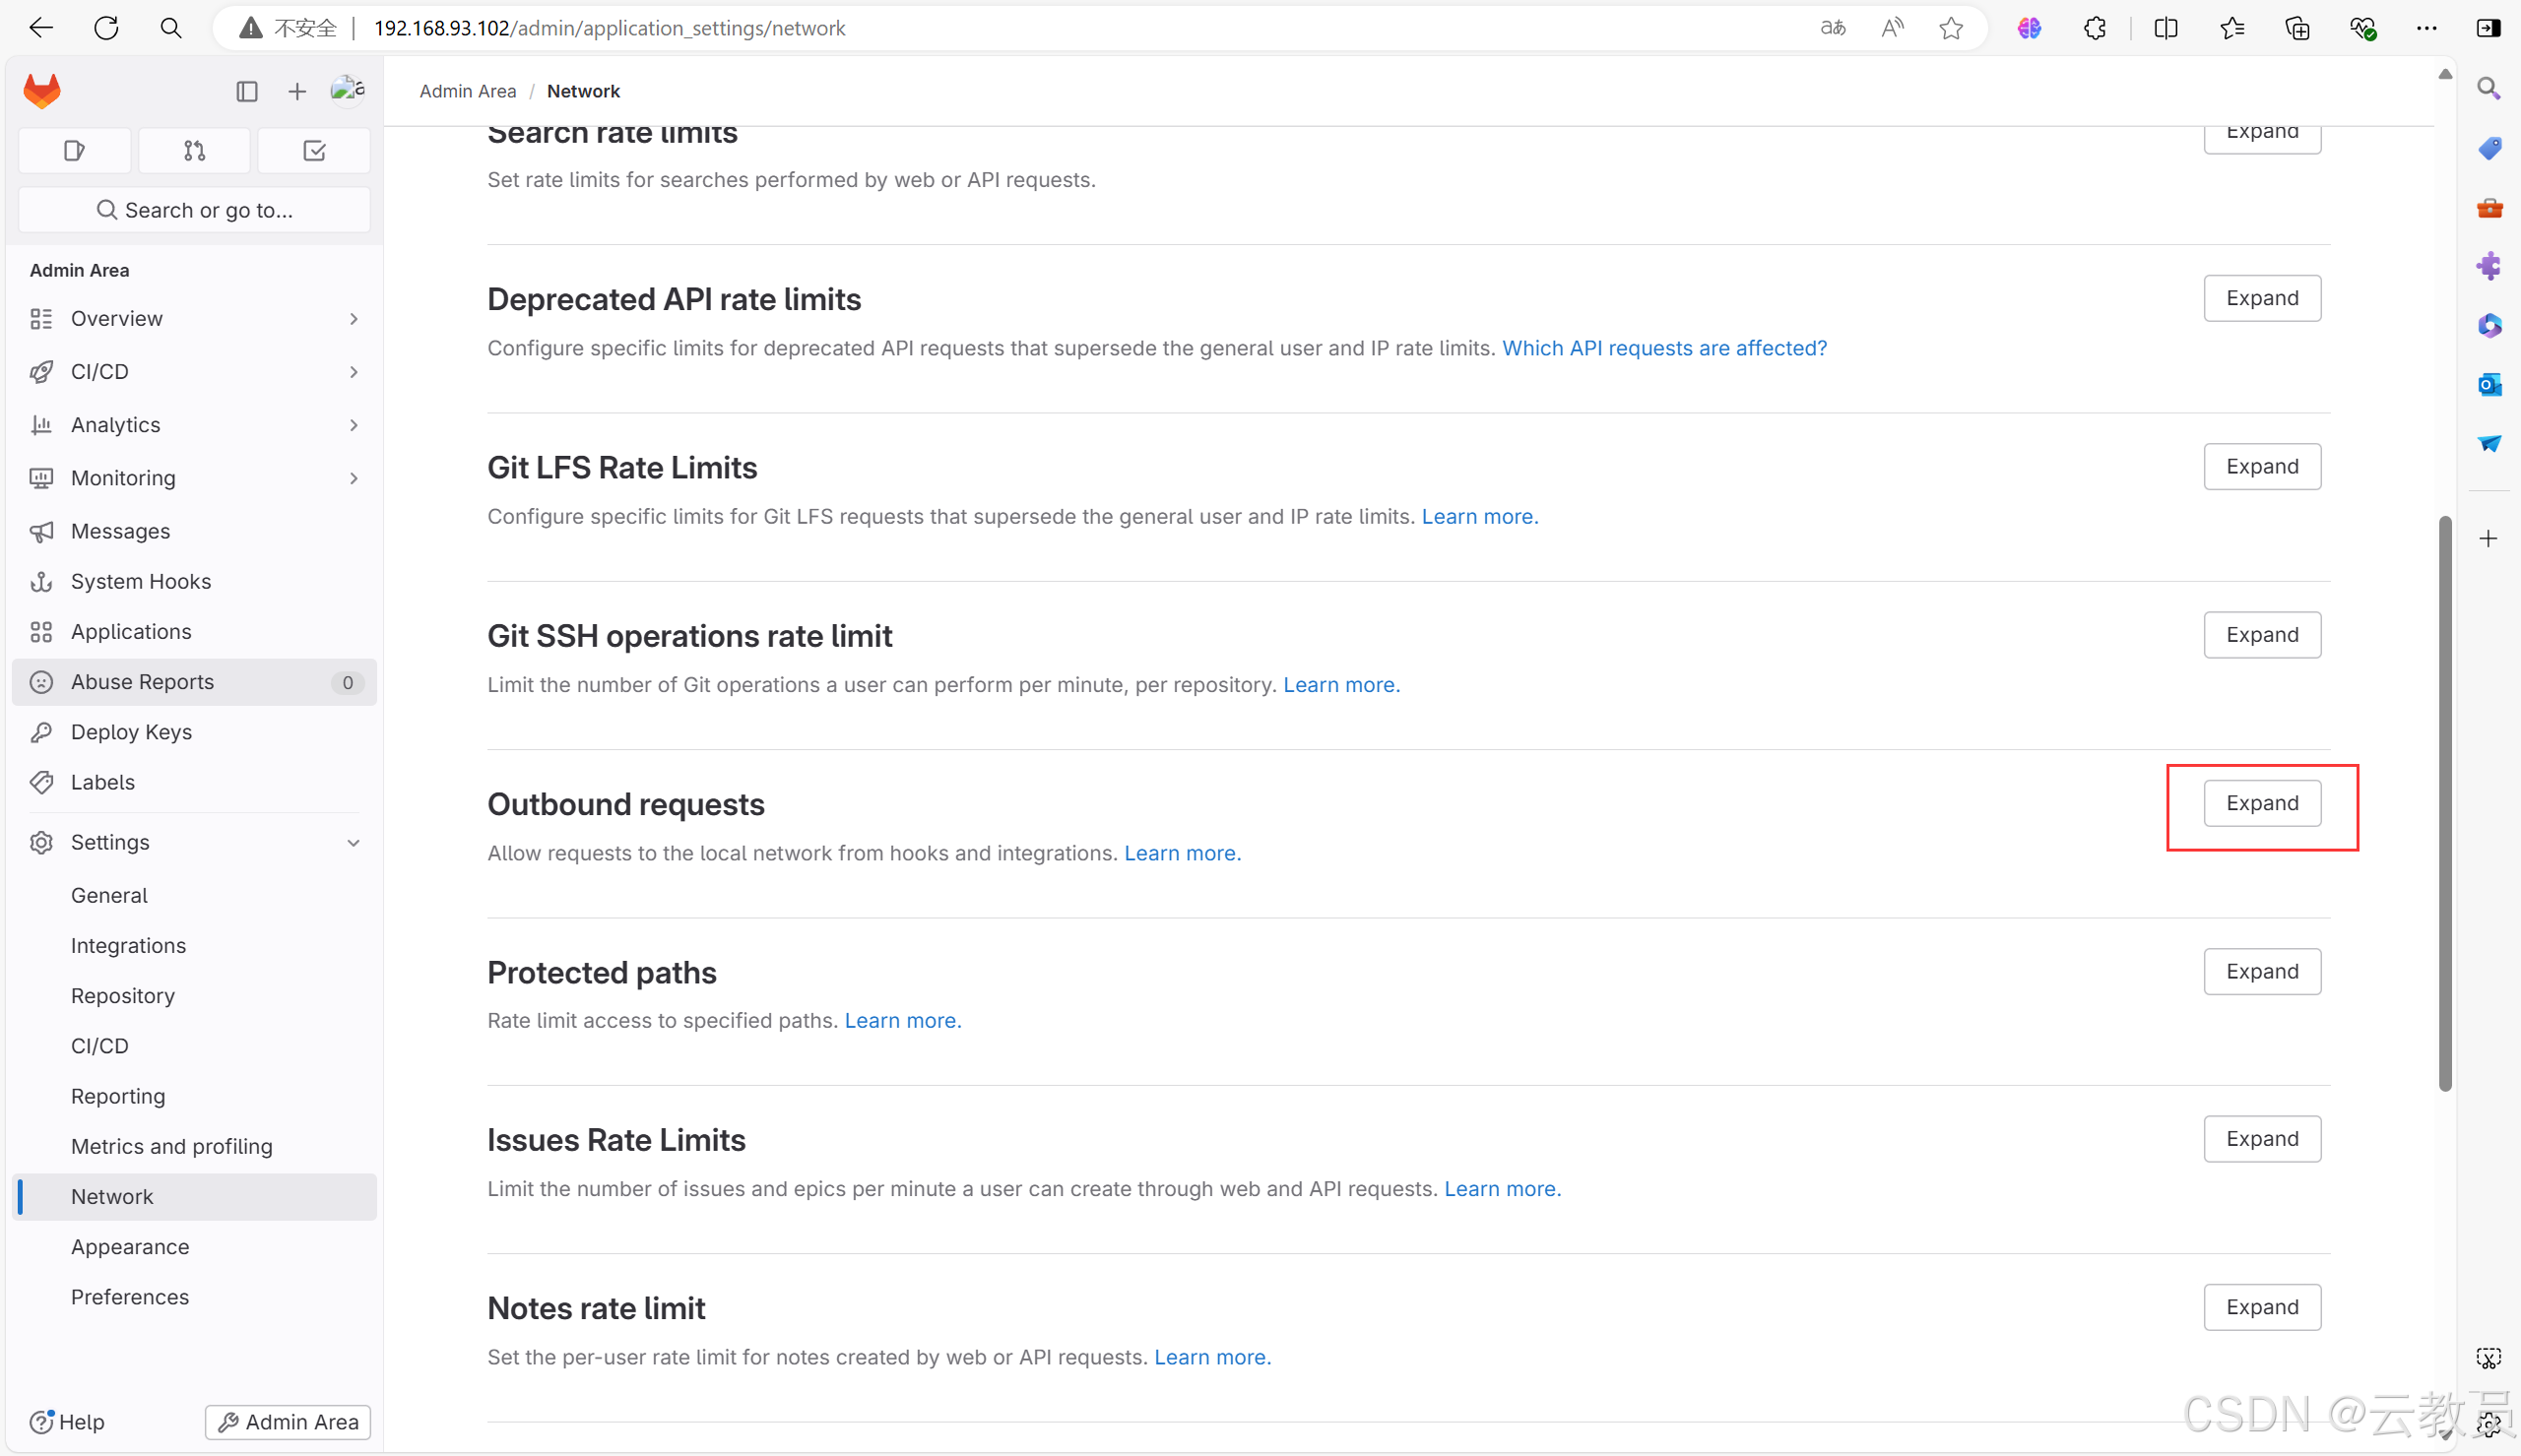Open Git LFS Learn more link

click(x=1480, y=516)
